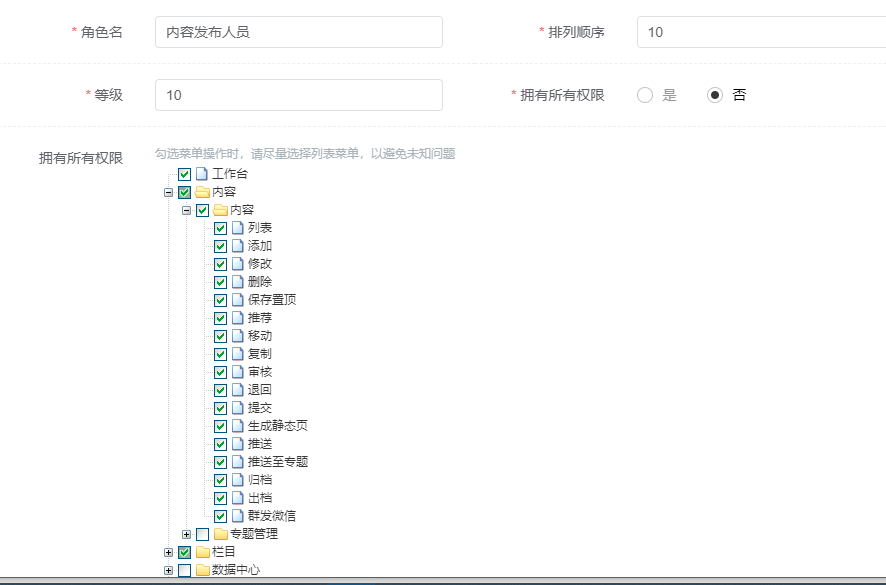886x585 pixels.
Task: Uncheck the 群发微信 checkbox
Action: tap(220, 516)
